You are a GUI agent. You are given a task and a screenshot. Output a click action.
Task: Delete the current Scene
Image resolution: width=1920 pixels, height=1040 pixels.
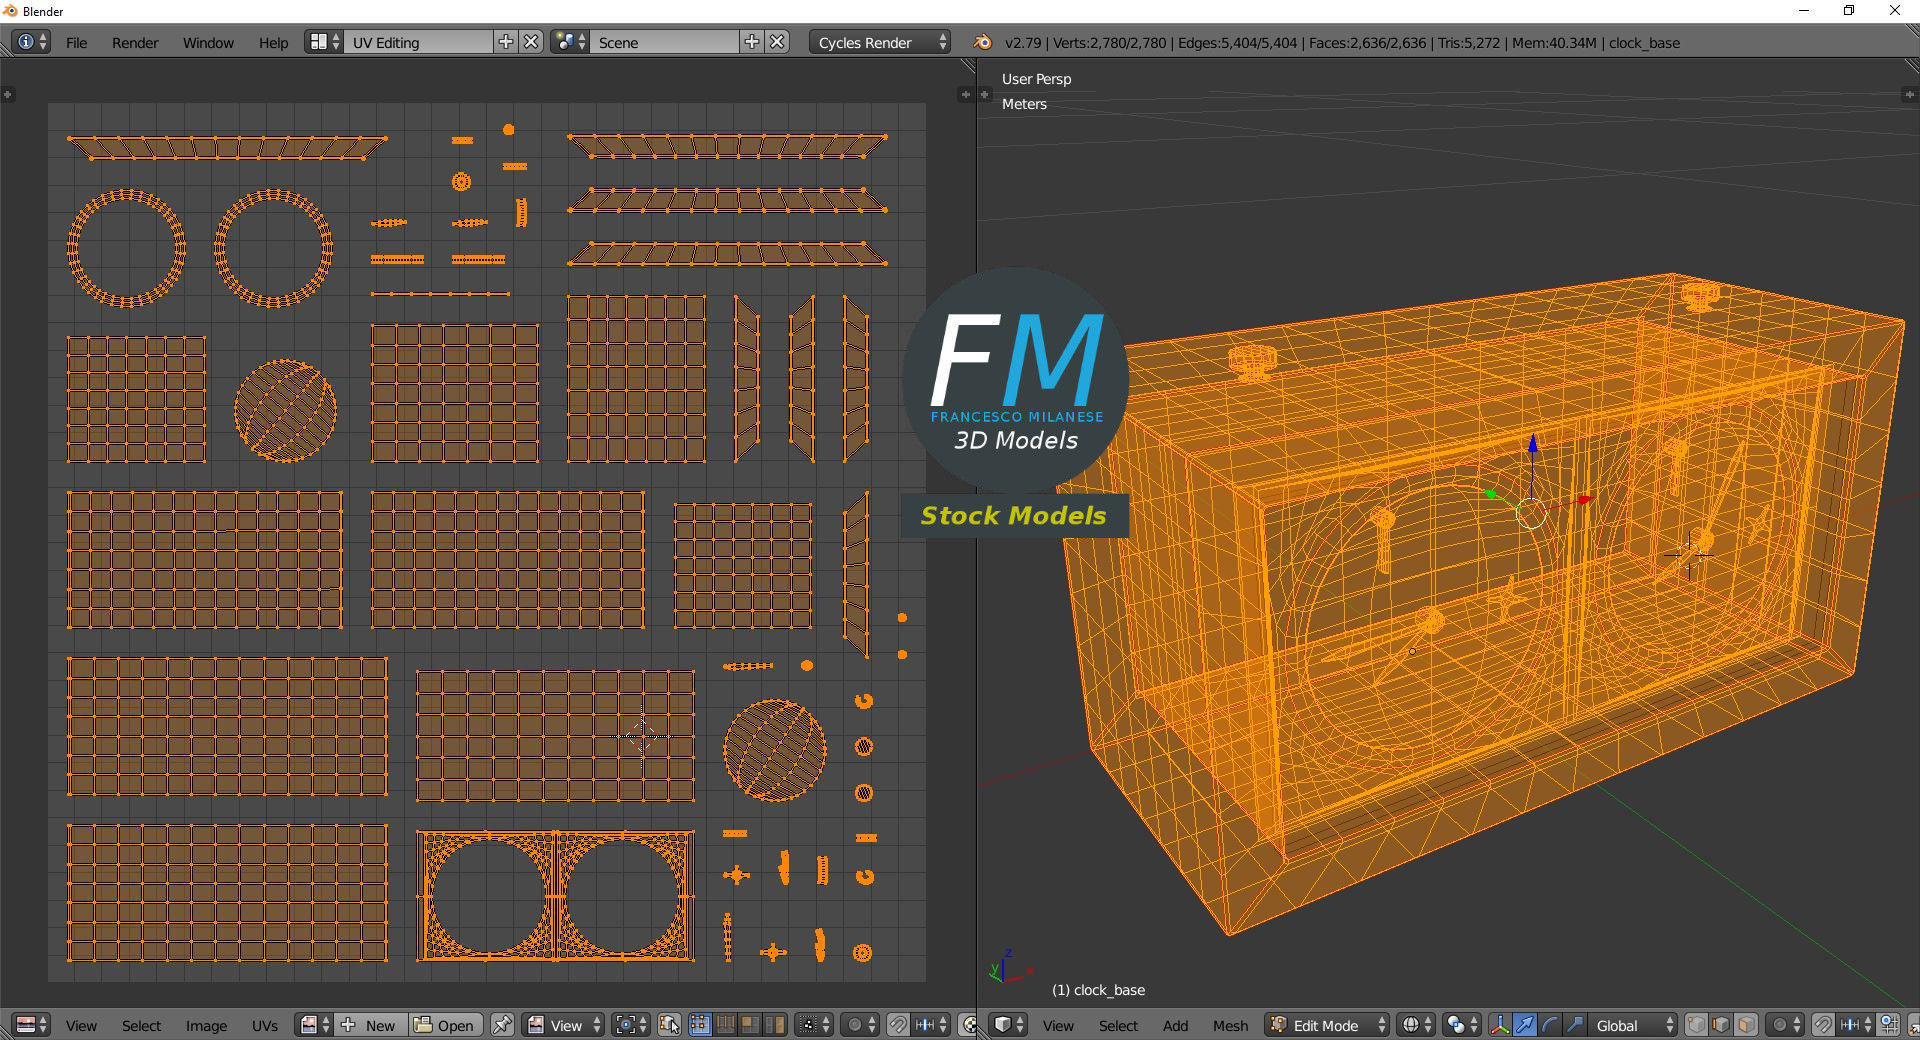tap(778, 42)
